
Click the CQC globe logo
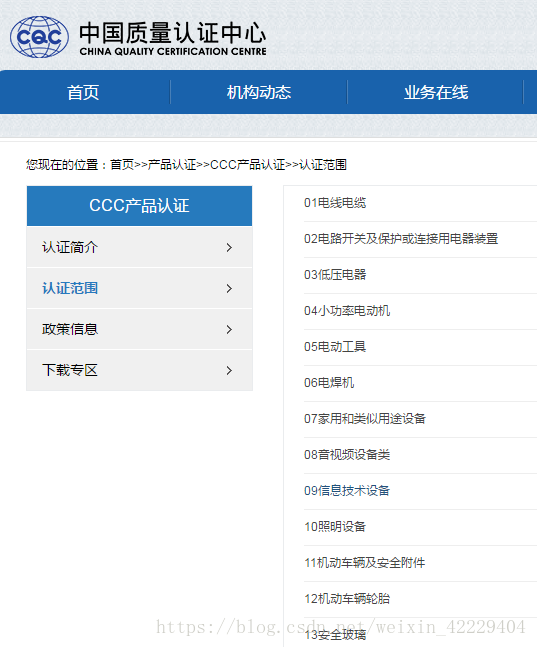[x=39, y=37]
